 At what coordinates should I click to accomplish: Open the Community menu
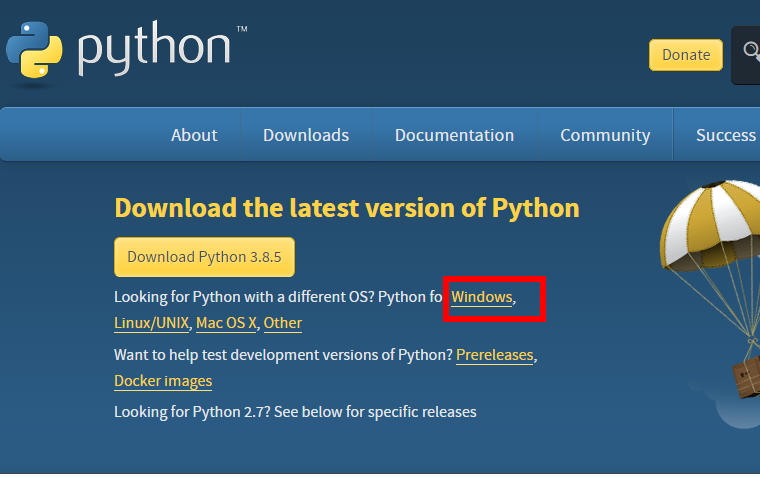point(605,135)
